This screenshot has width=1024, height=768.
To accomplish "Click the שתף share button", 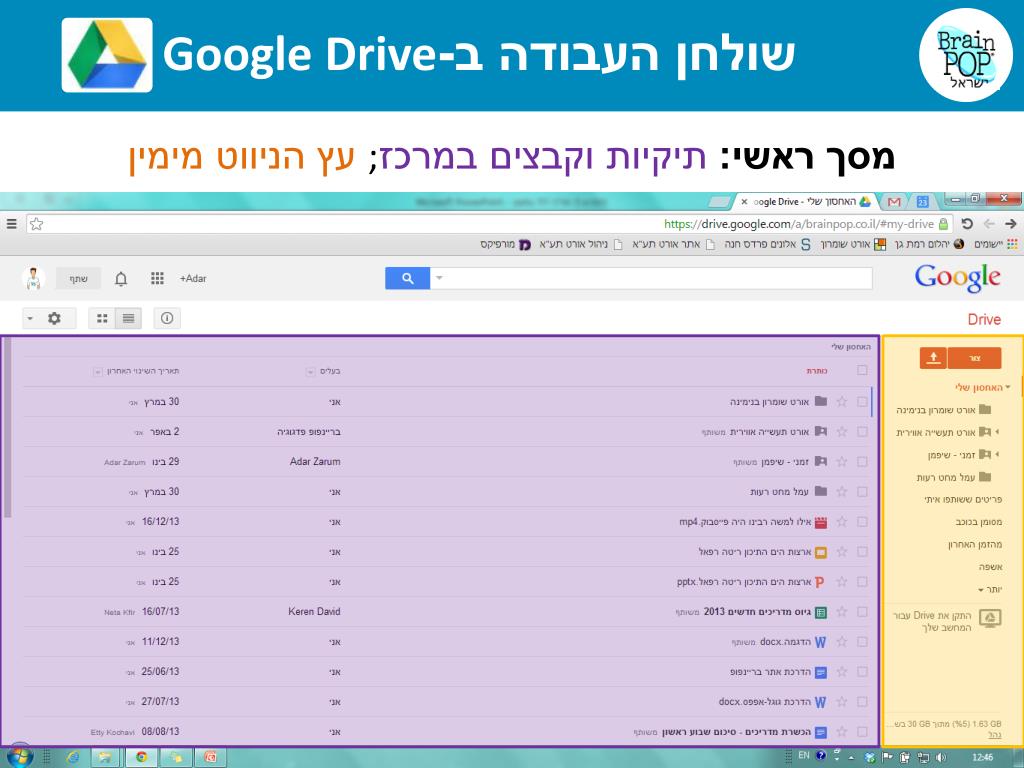I will coord(78,278).
